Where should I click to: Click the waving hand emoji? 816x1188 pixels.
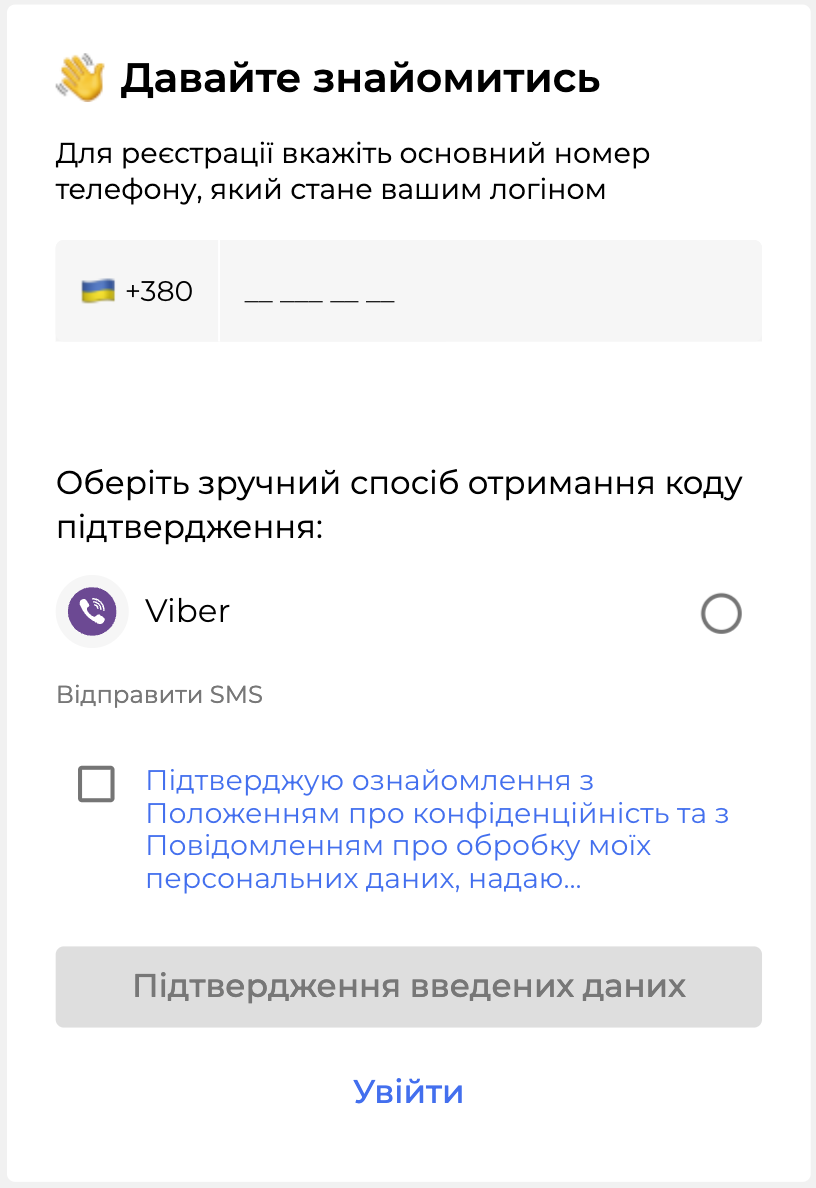(80, 77)
